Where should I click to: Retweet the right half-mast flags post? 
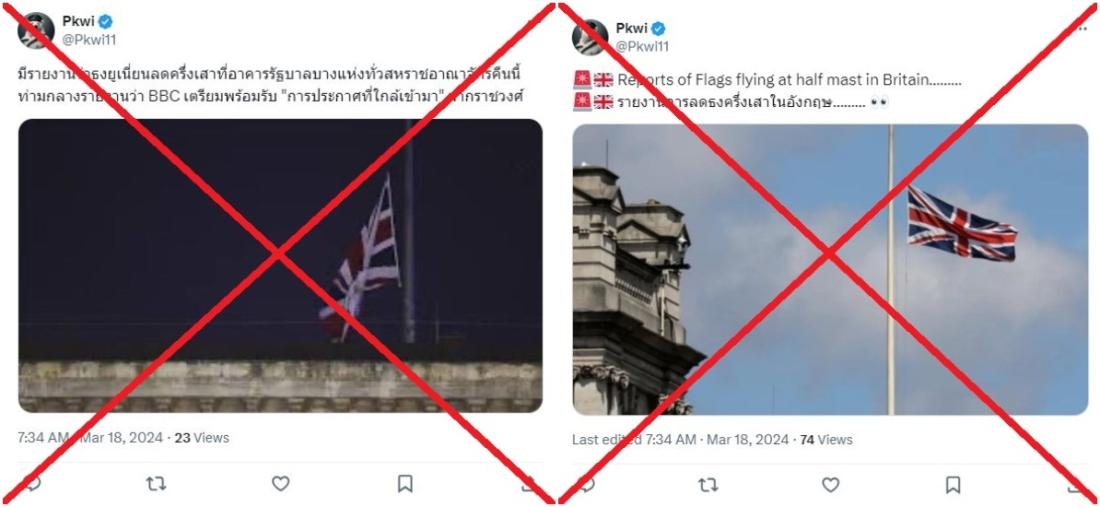point(708,485)
